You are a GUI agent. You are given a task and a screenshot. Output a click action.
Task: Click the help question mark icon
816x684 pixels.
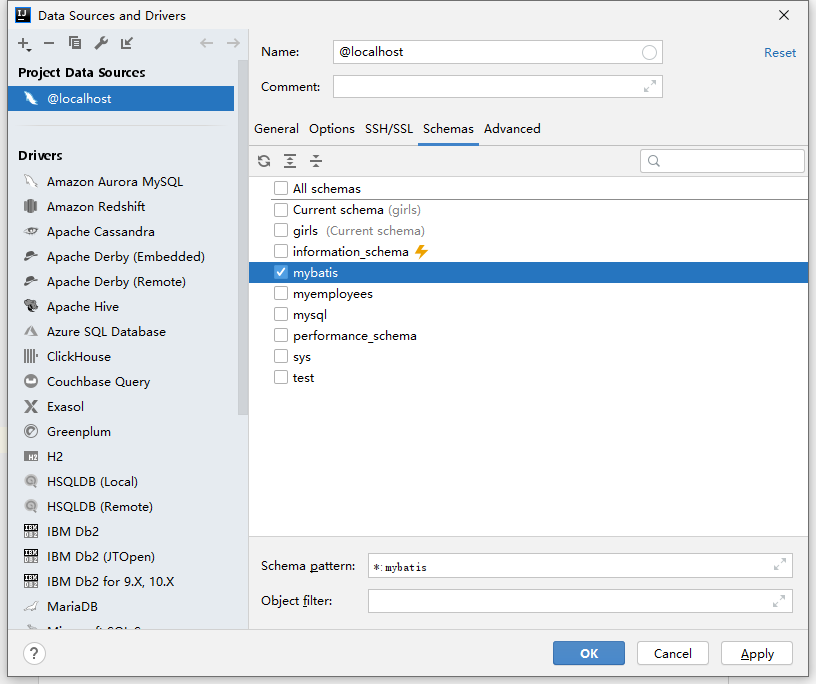(x=34, y=653)
